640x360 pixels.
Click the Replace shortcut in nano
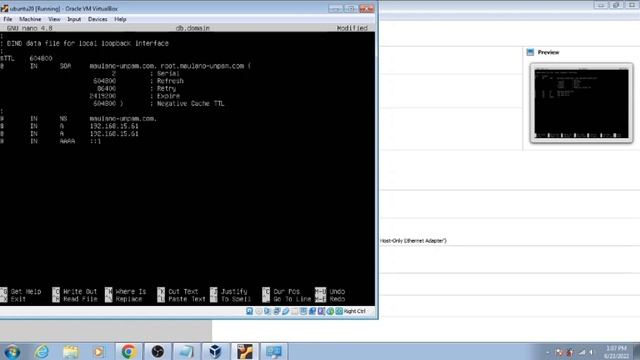point(124,299)
